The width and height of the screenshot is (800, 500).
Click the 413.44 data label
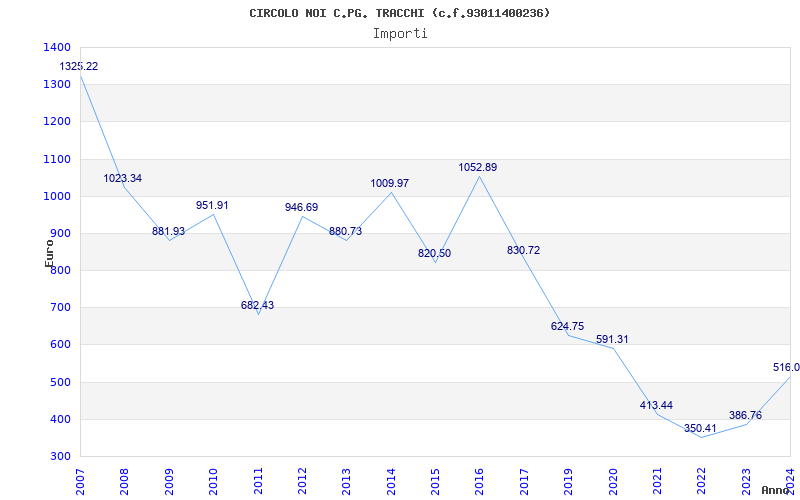pos(656,405)
